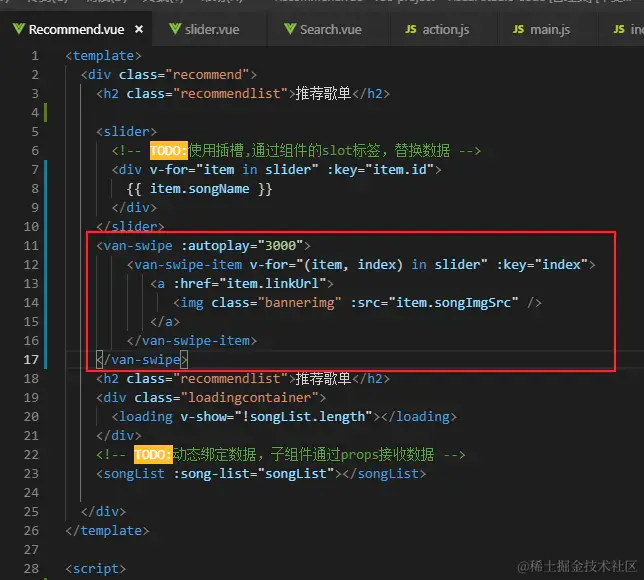The height and width of the screenshot is (580, 644).
Task: Close the Recommend.vue tab
Action: 139,29
